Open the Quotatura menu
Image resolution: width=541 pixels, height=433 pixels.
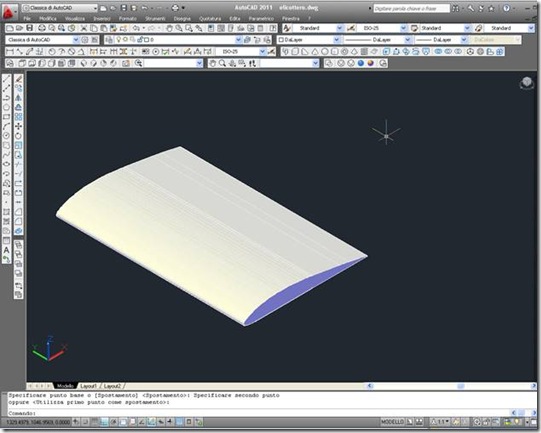point(210,18)
